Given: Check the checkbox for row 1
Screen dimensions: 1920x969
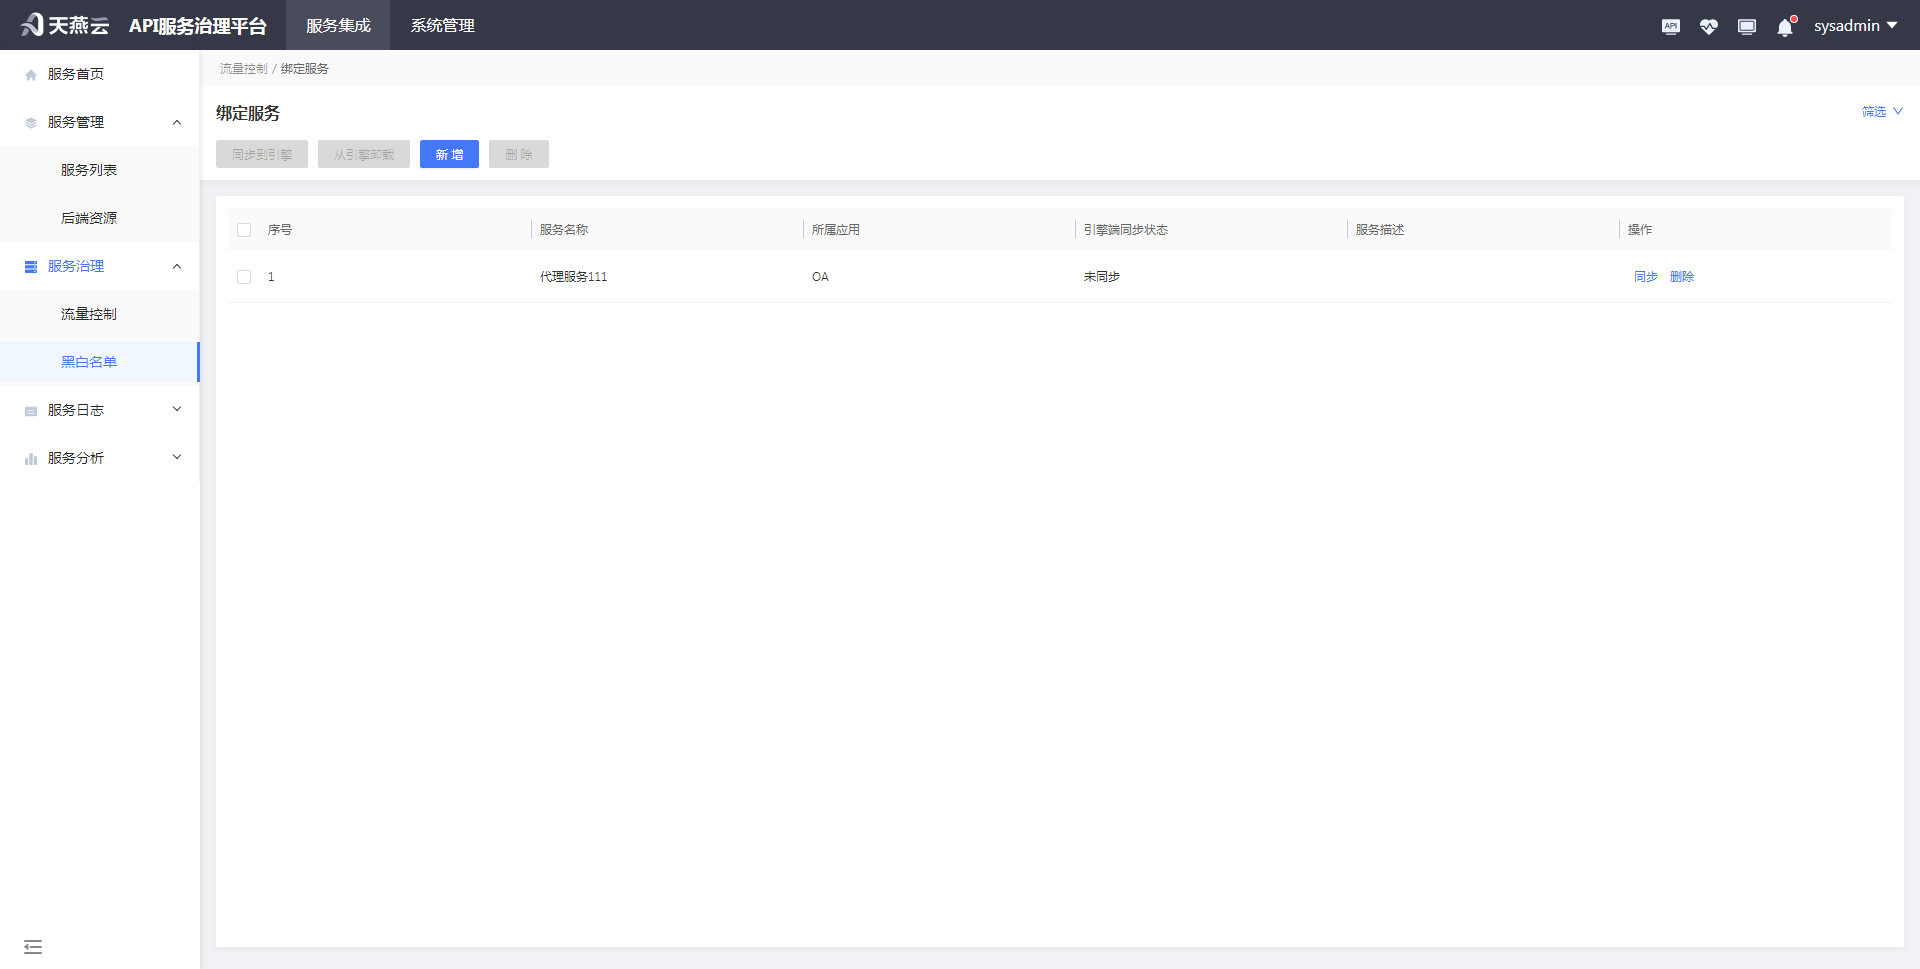Looking at the screenshot, I should coord(244,277).
